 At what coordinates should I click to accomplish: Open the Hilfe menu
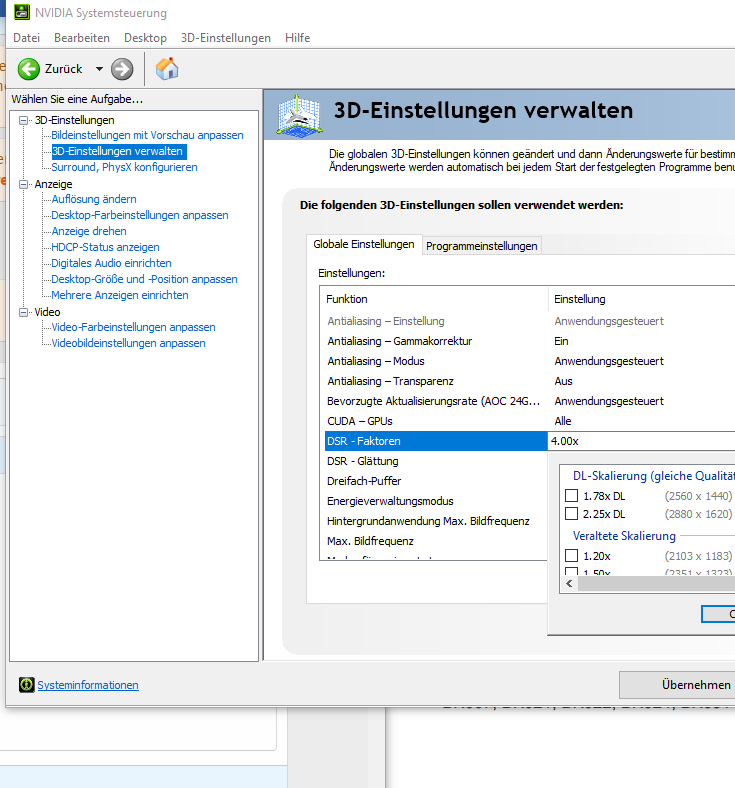pos(297,38)
